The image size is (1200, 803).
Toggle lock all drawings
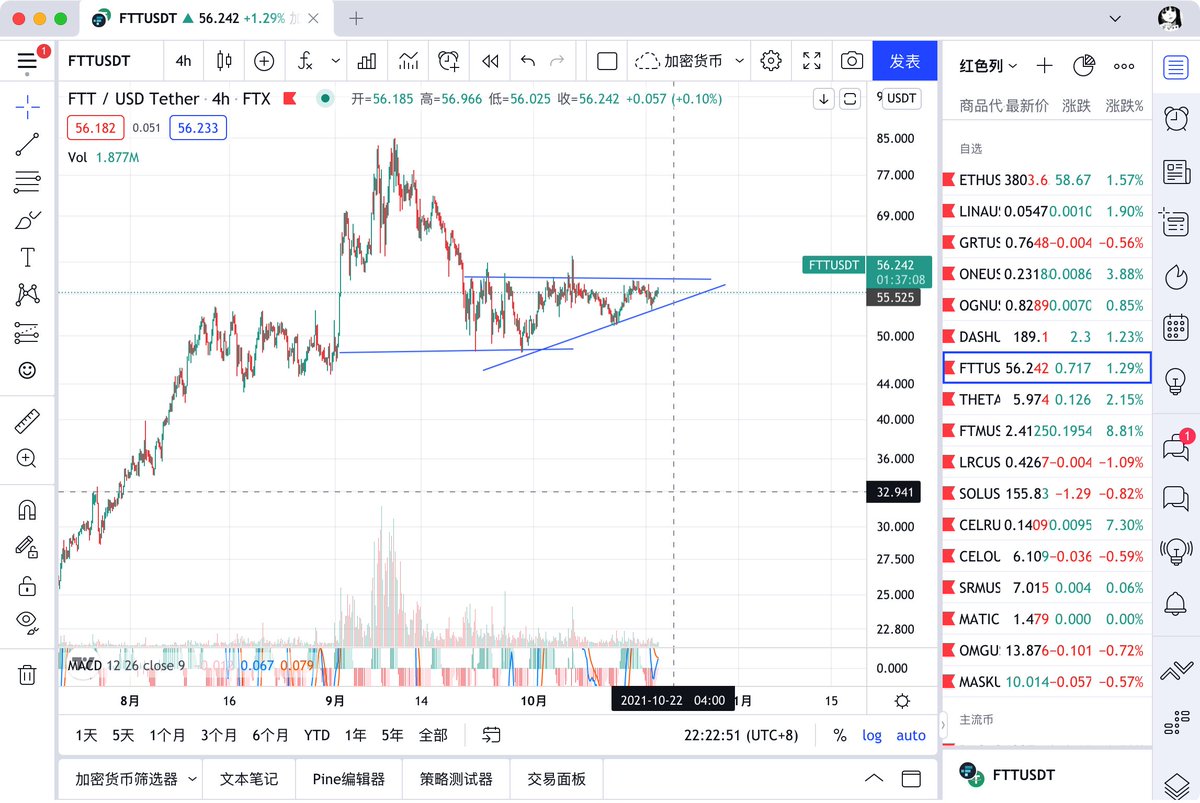(28, 585)
